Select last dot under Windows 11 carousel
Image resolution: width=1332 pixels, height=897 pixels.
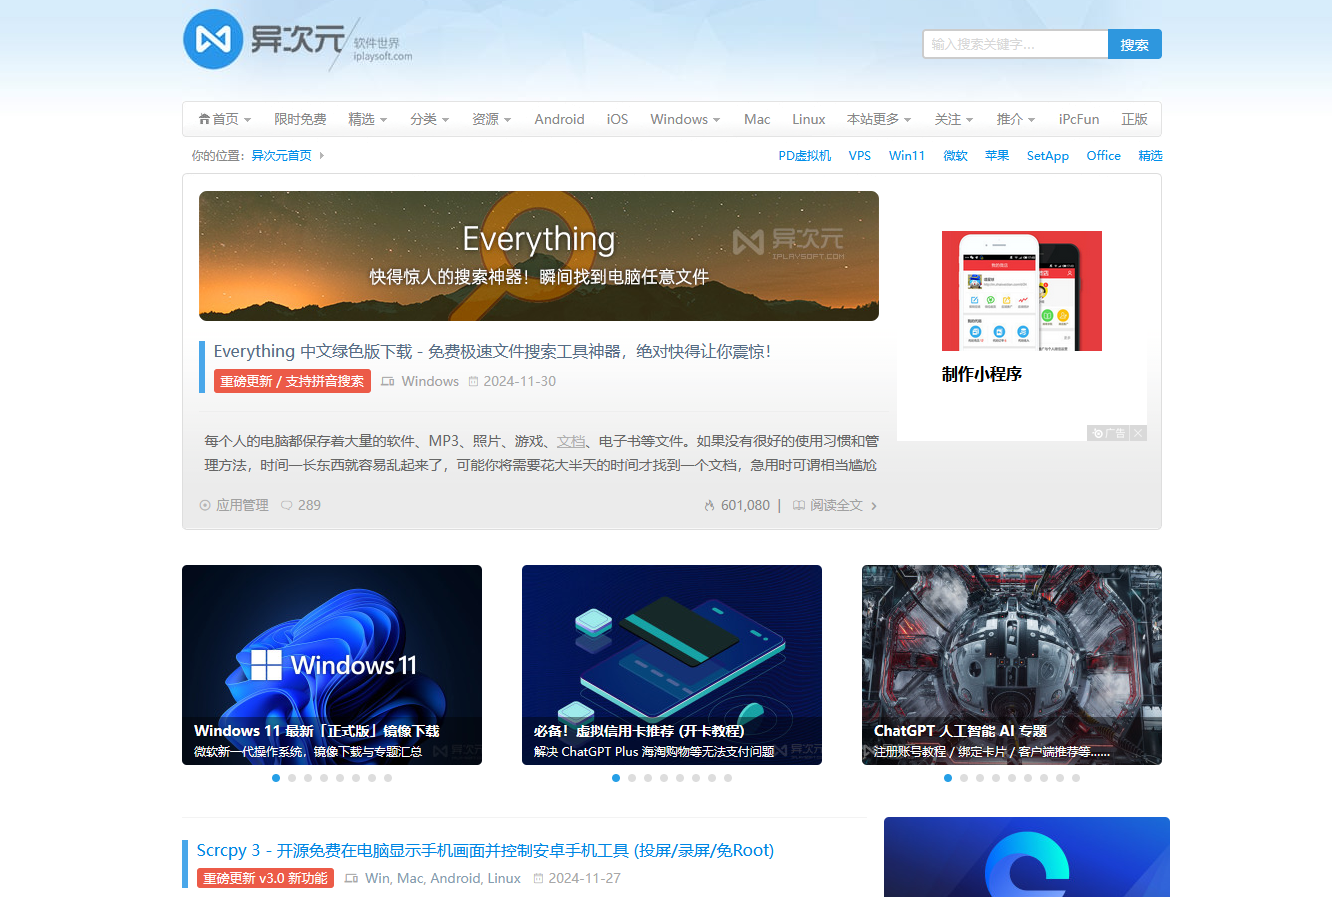[x=388, y=778]
